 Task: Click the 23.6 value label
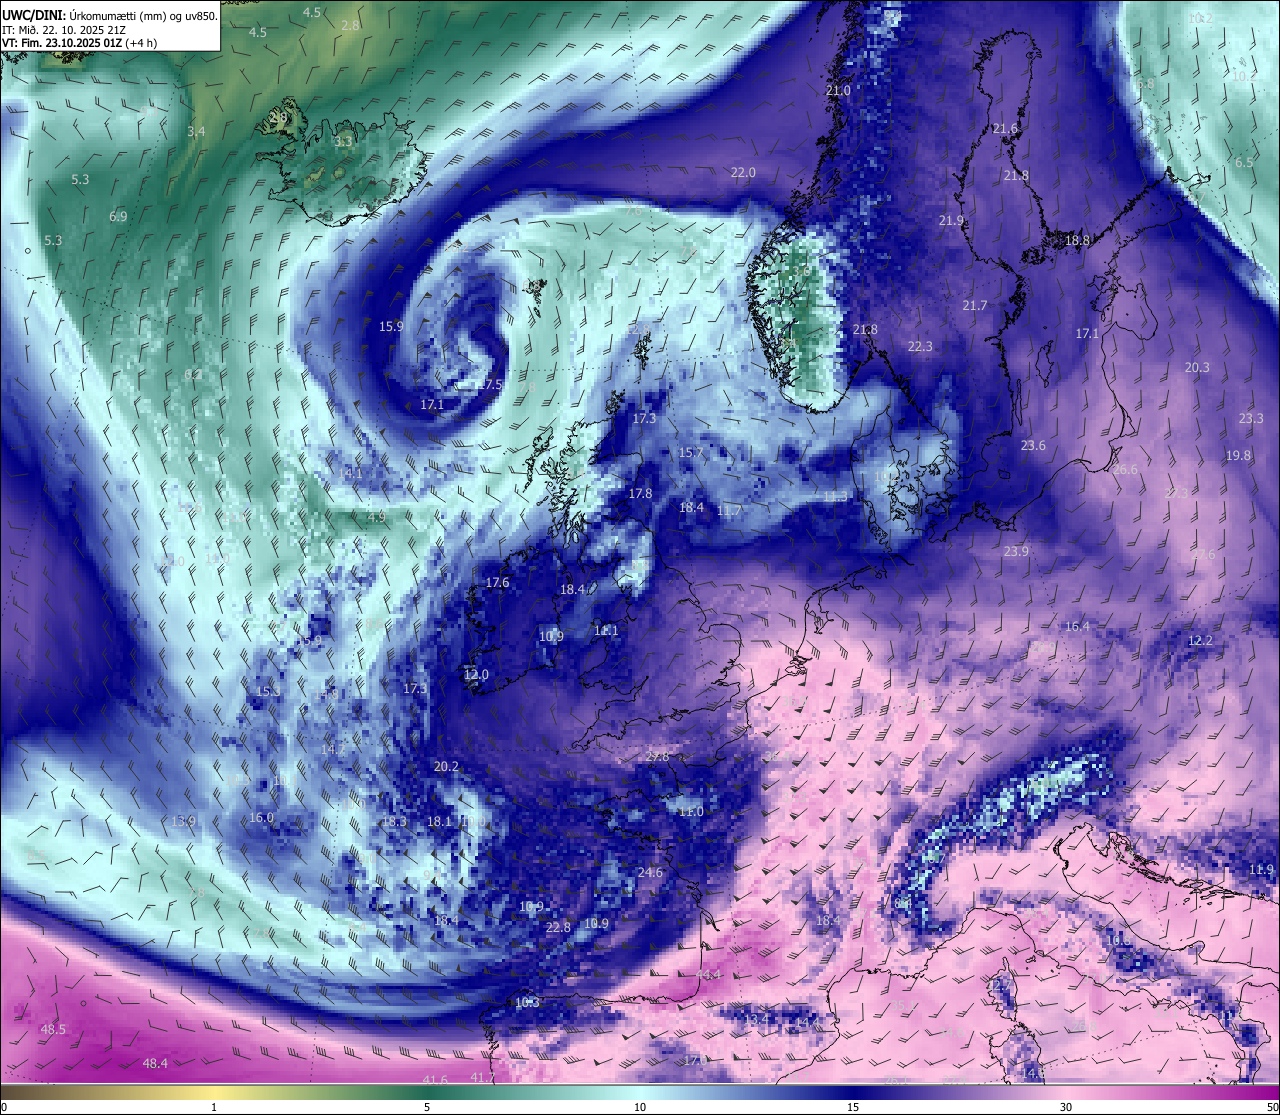click(1033, 445)
